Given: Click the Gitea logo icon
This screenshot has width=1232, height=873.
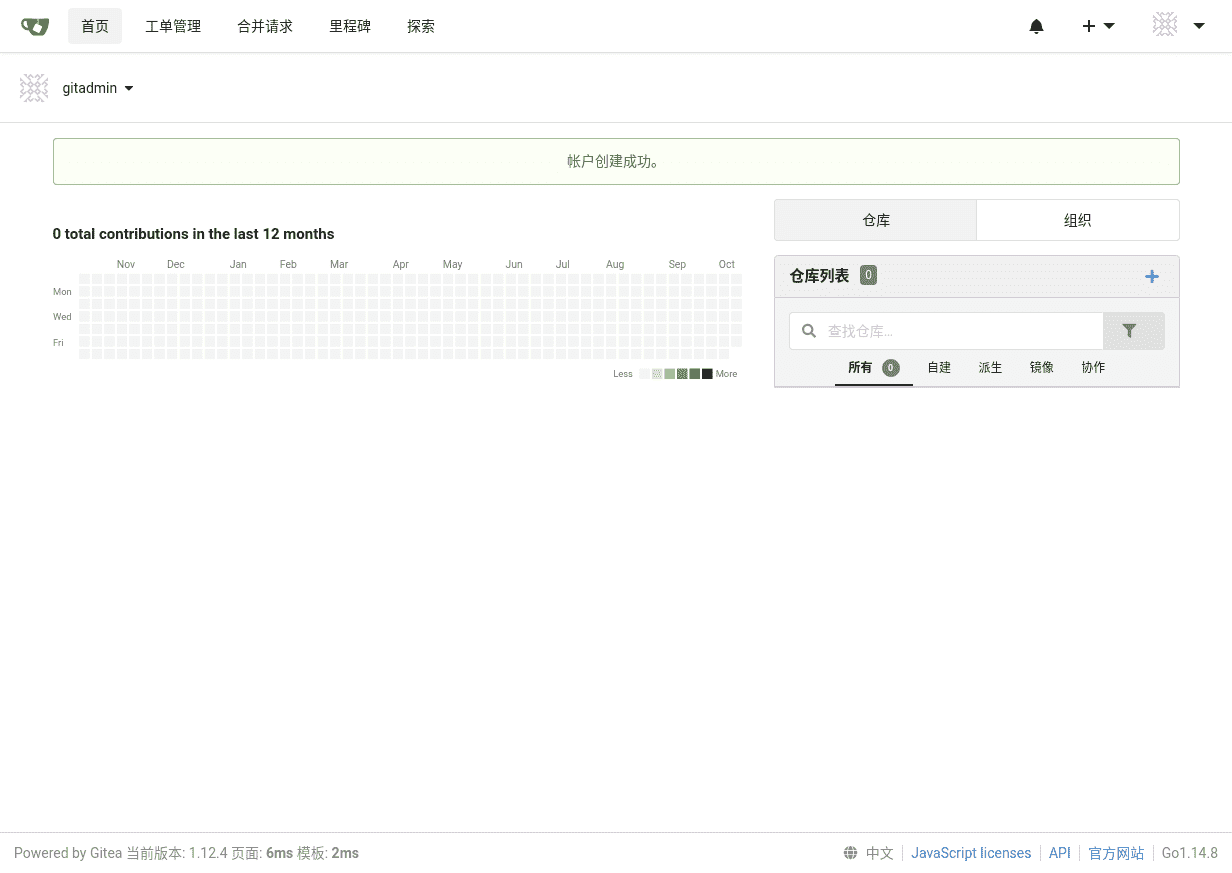Looking at the screenshot, I should [35, 26].
